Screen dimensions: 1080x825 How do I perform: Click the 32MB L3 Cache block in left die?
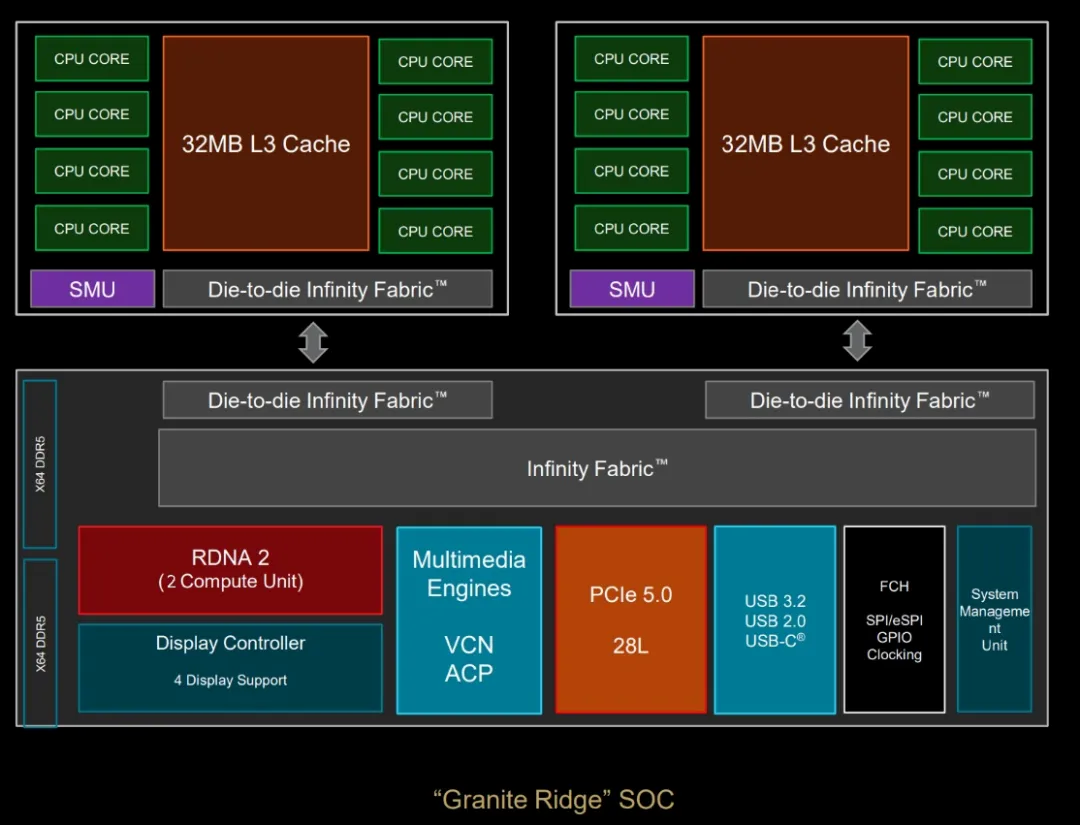(x=266, y=143)
